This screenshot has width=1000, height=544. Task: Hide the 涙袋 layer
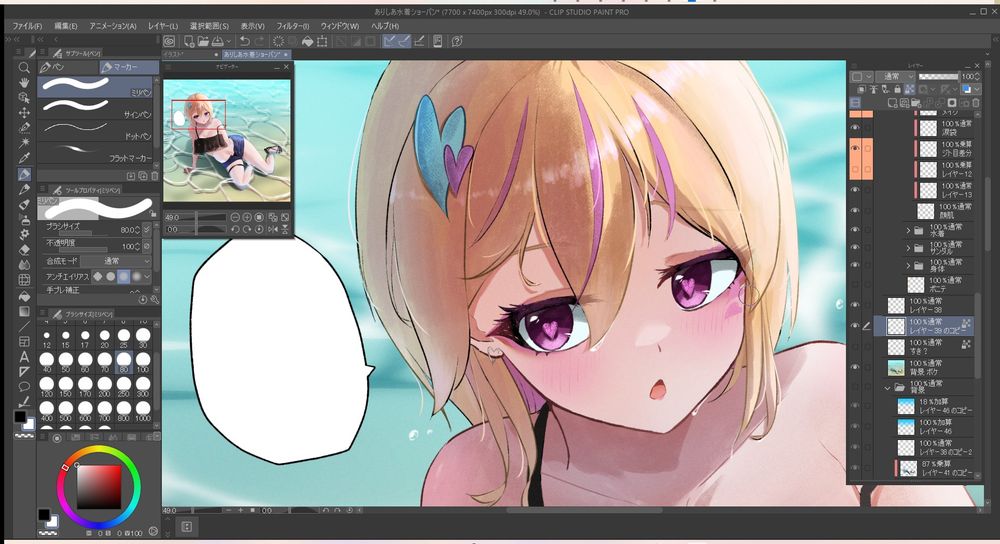855,128
